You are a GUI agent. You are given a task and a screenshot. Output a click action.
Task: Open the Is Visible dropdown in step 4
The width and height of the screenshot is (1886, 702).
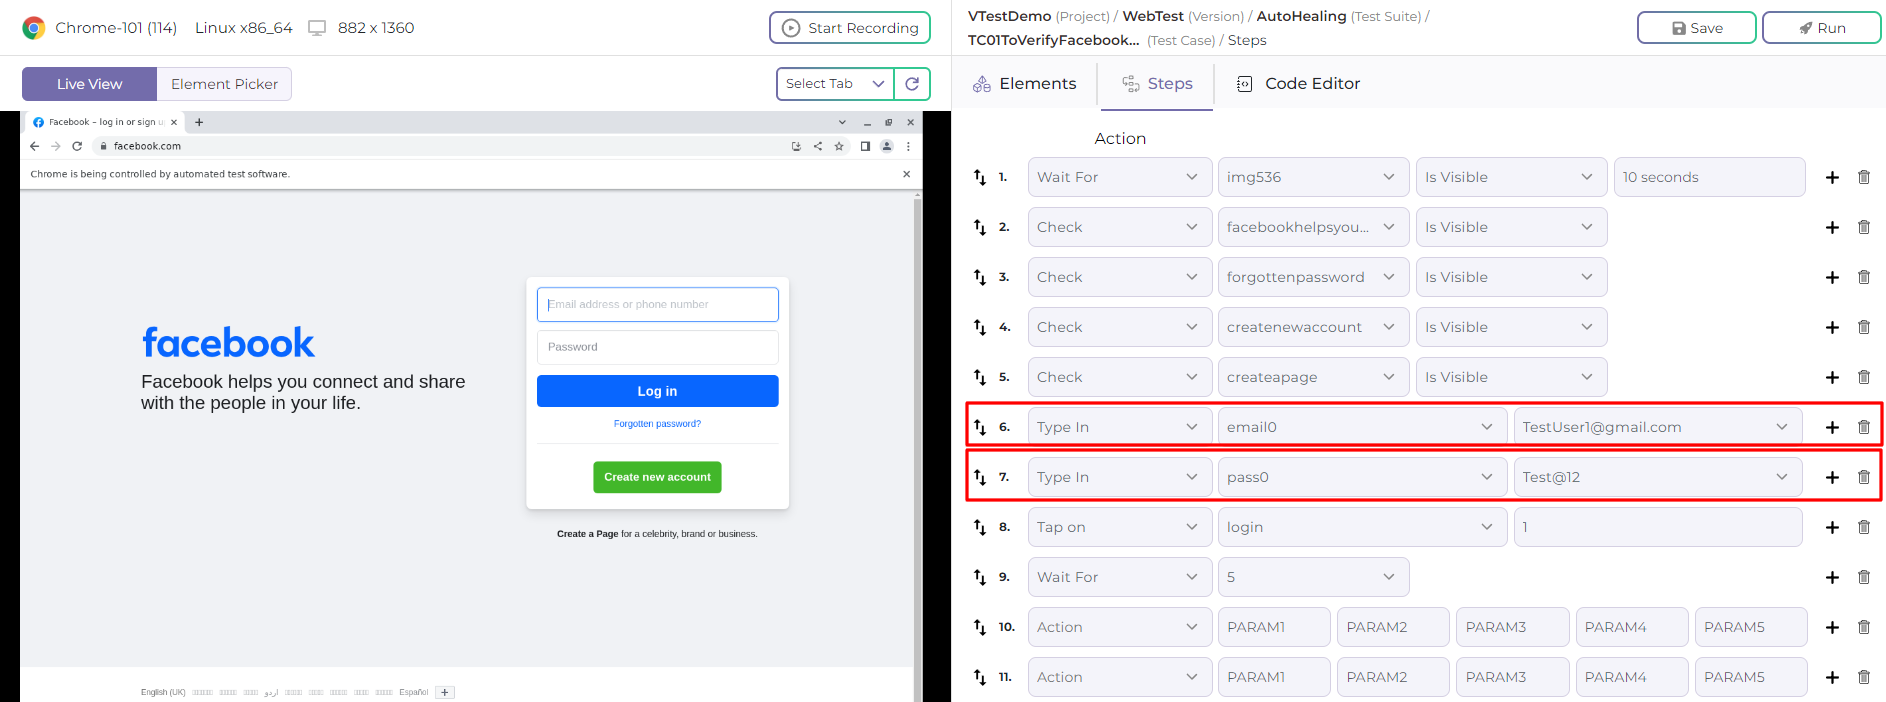click(1511, 327)
